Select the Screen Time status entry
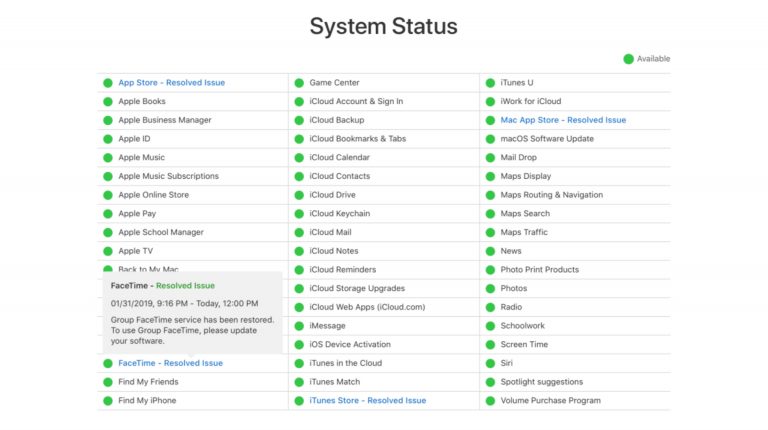768x430 pixels. 523,344
